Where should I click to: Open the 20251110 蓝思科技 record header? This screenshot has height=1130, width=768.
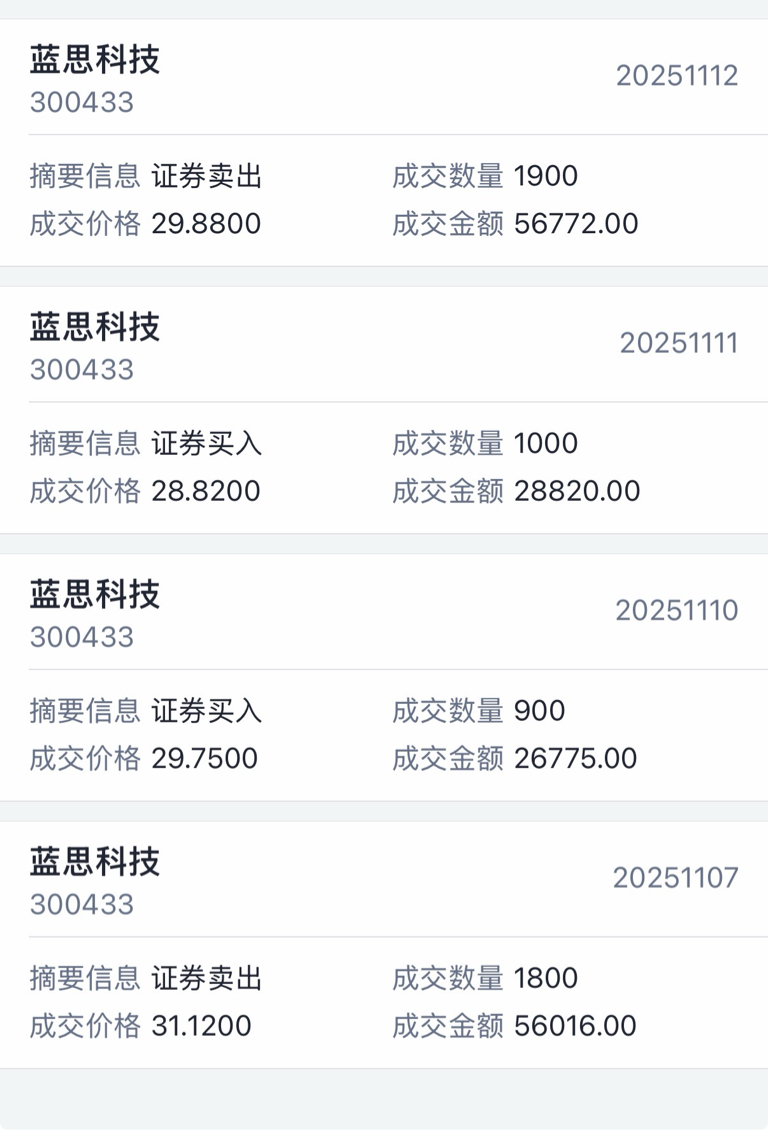coord(384,612)
